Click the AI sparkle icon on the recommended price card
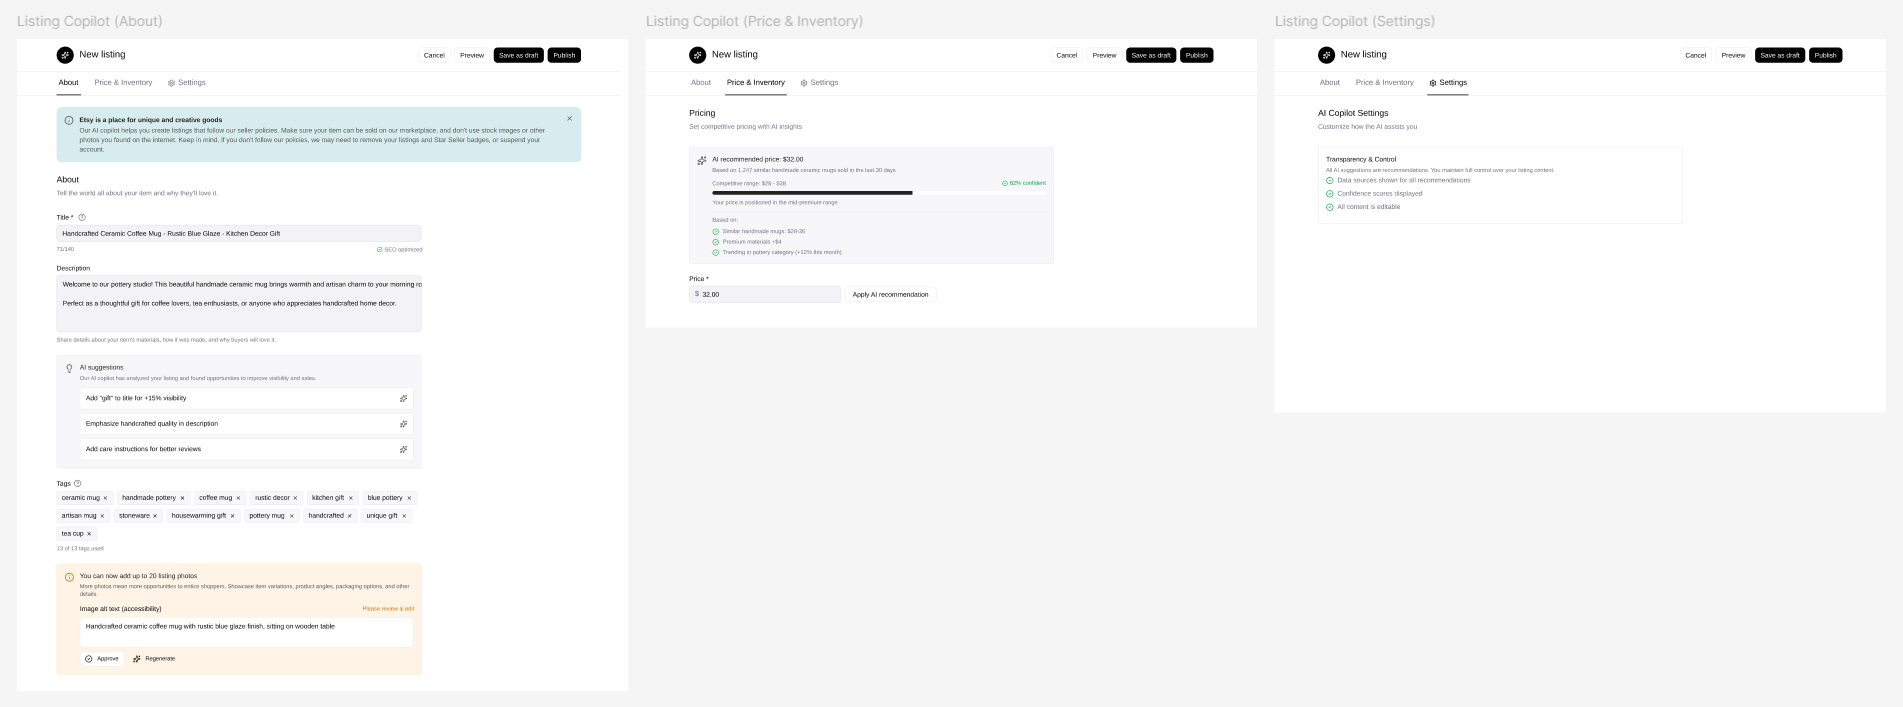This screenshot has height=707, width=1903. coord(701,158)
